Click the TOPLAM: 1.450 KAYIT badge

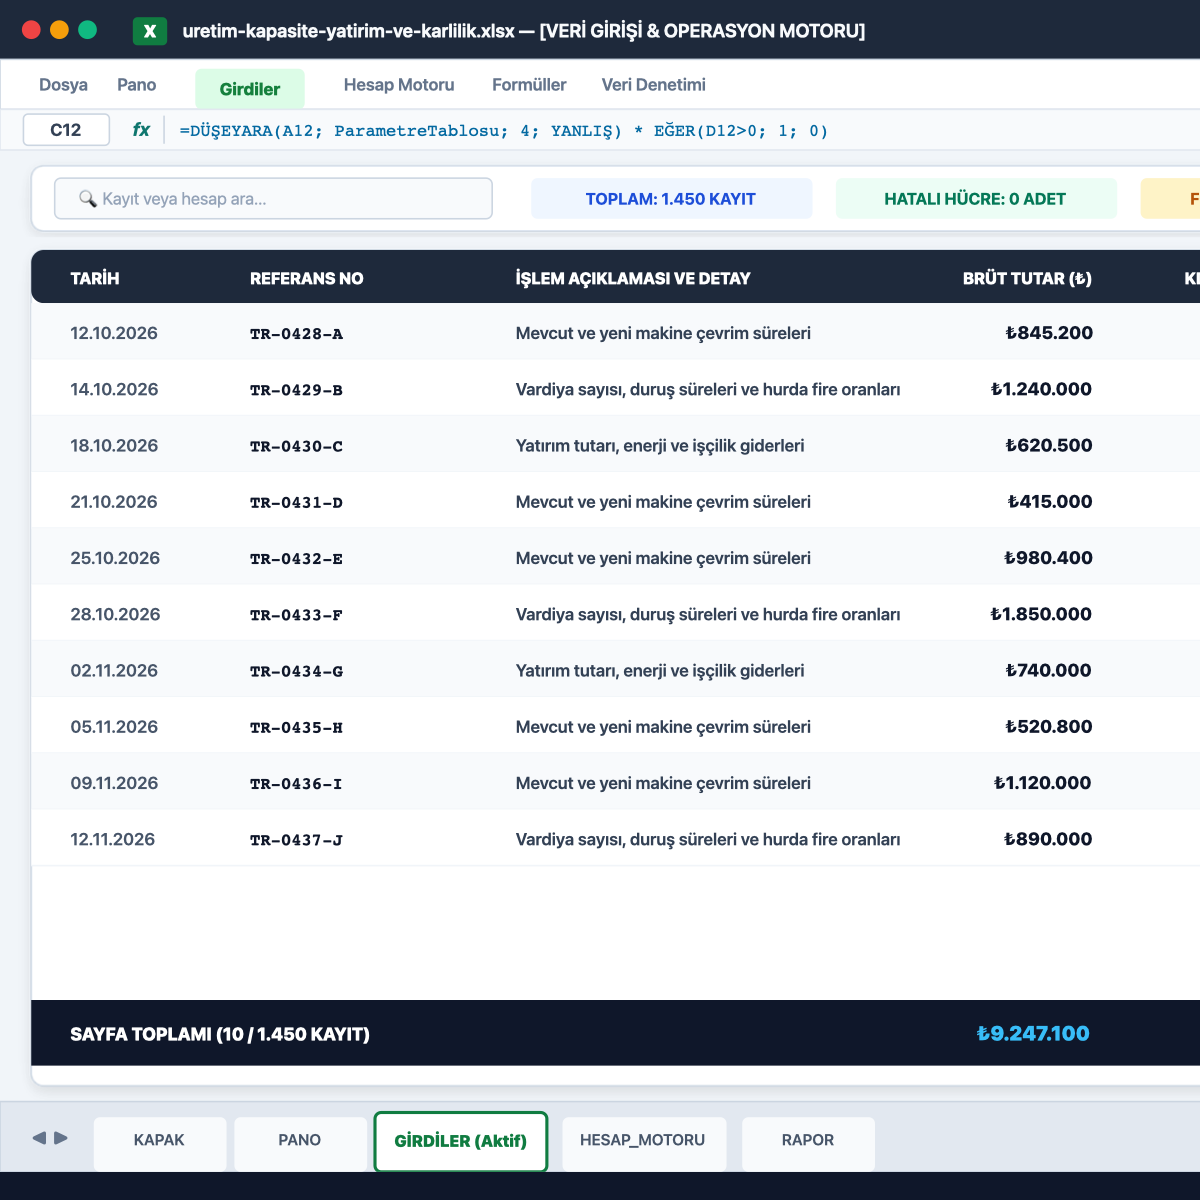click(x=671, y=199)
